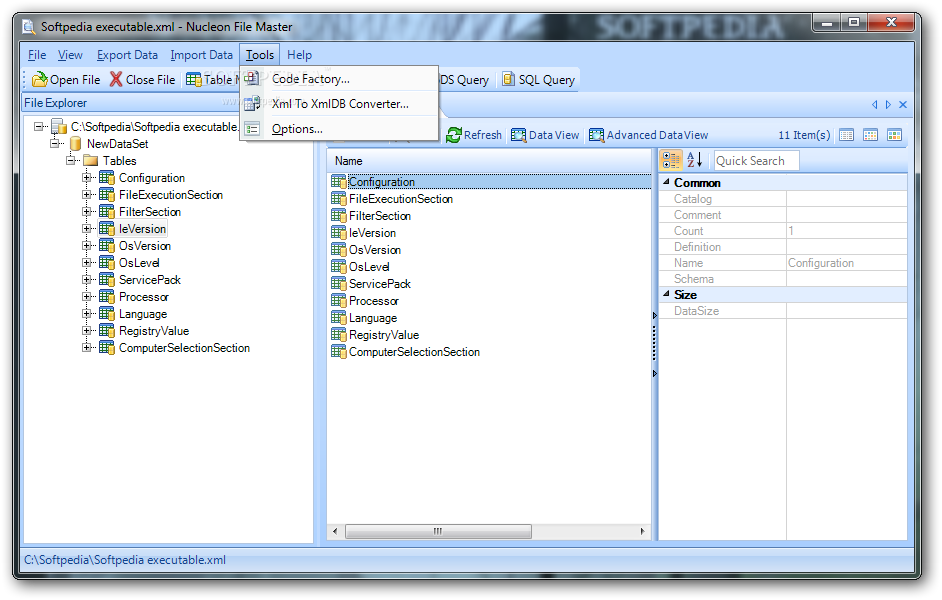The image size is (942, 600).
Task: Click the Count property row
Action: click(783, 231)
